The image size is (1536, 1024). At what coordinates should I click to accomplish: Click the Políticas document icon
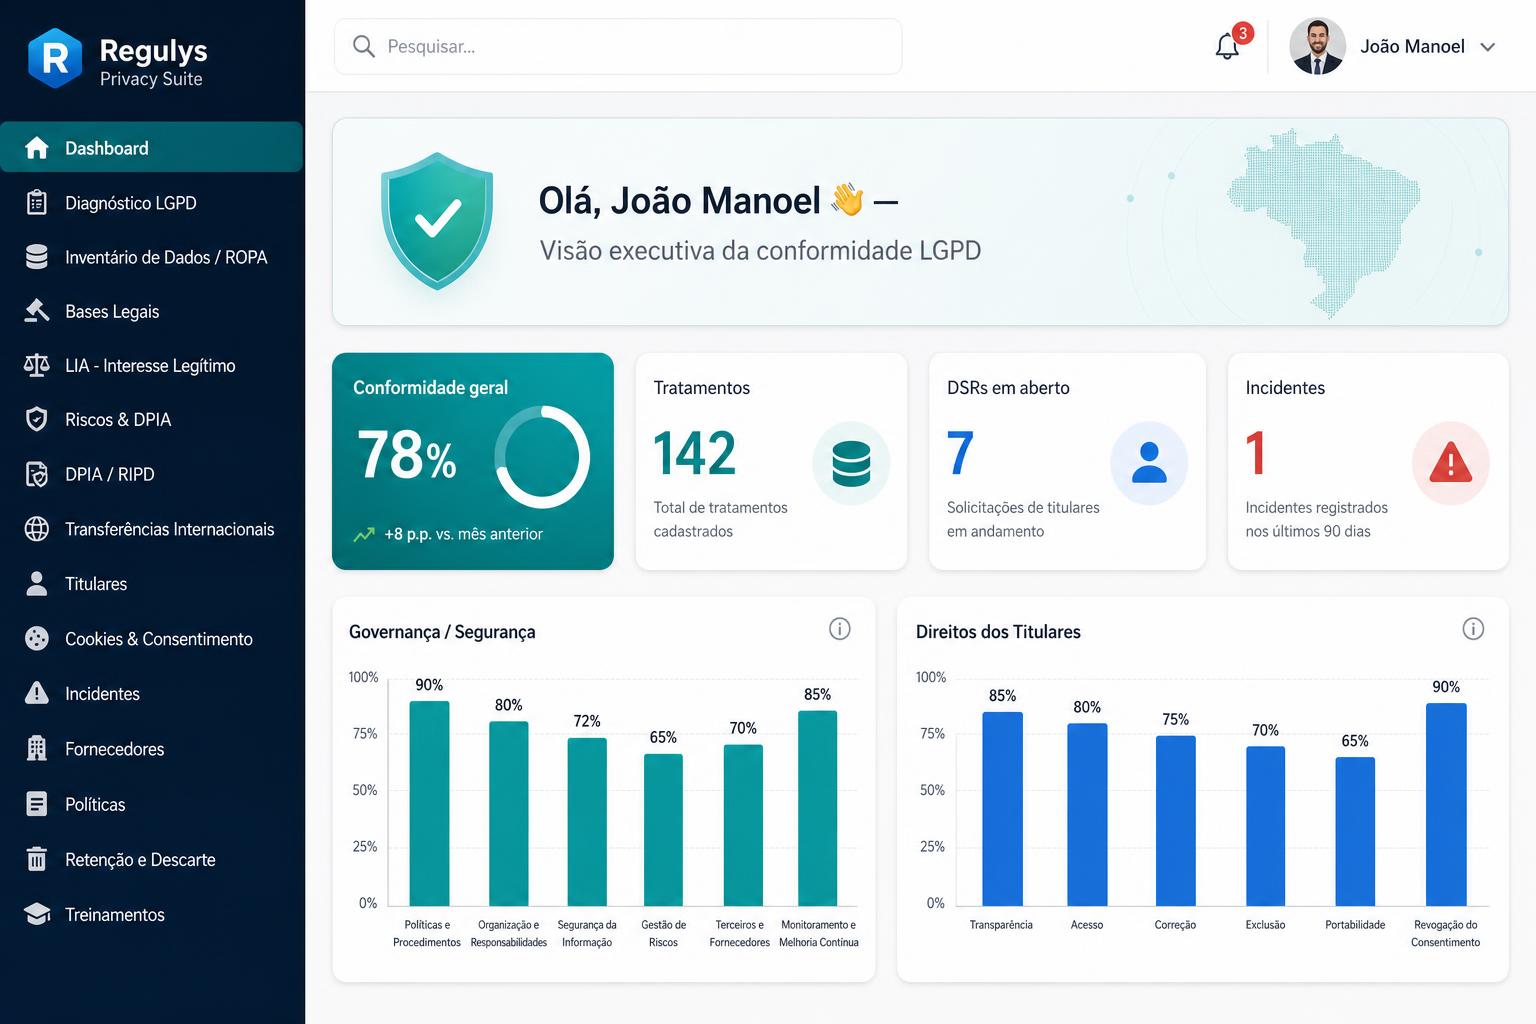pos(37,804)
